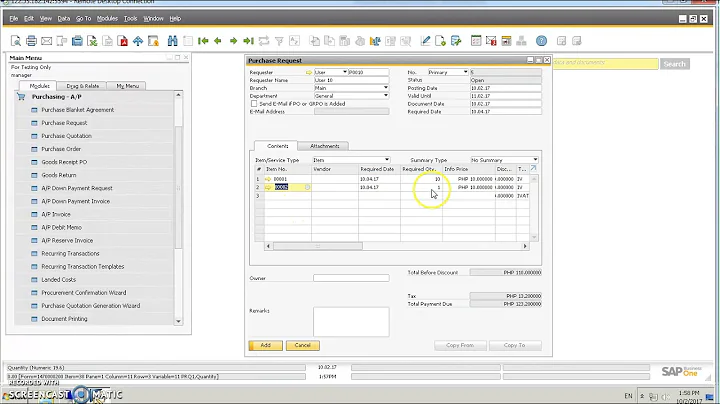720x404 pixels.
Task: Click the Copy From button
Action: (x=460, y=345)
